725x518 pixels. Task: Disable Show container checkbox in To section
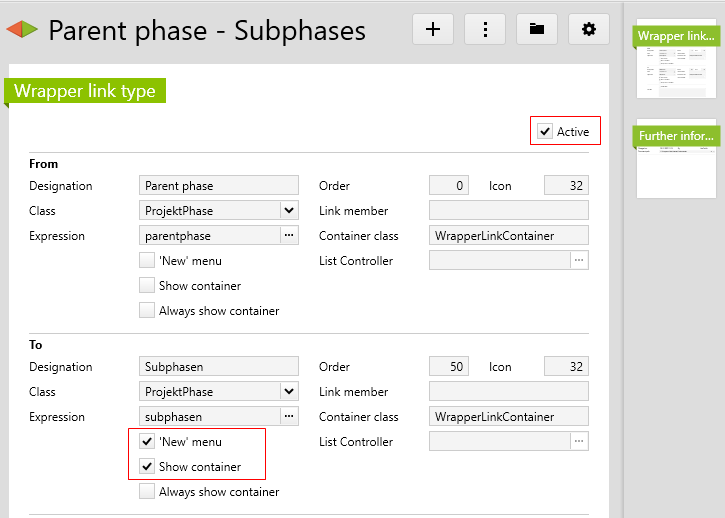[x=147, y=467]
